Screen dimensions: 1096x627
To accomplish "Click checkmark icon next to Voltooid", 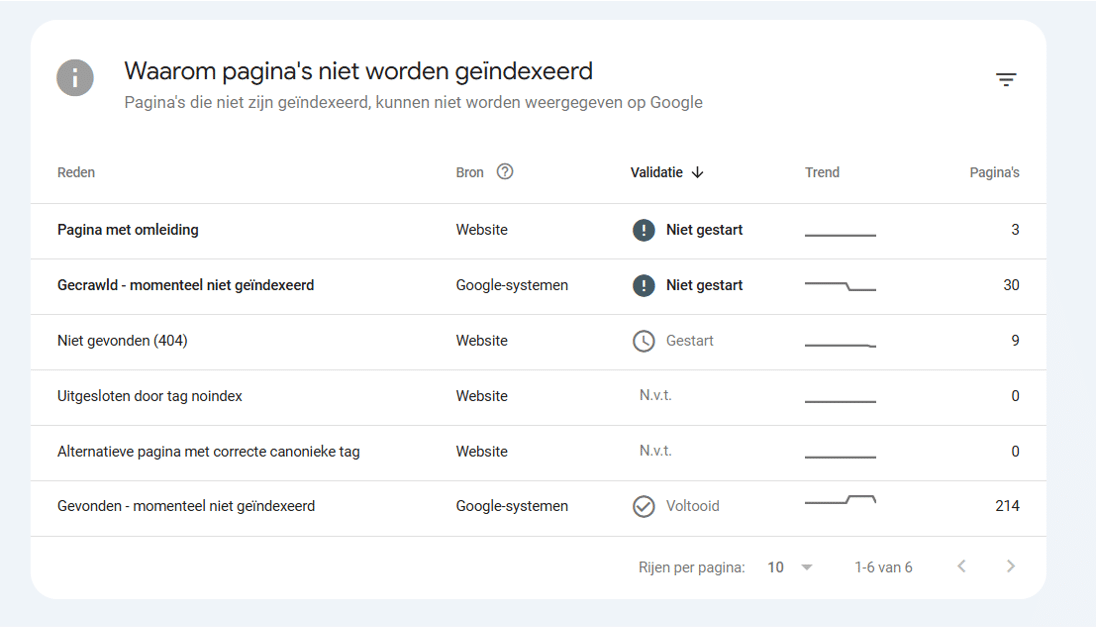I will [x=644, y=506].
